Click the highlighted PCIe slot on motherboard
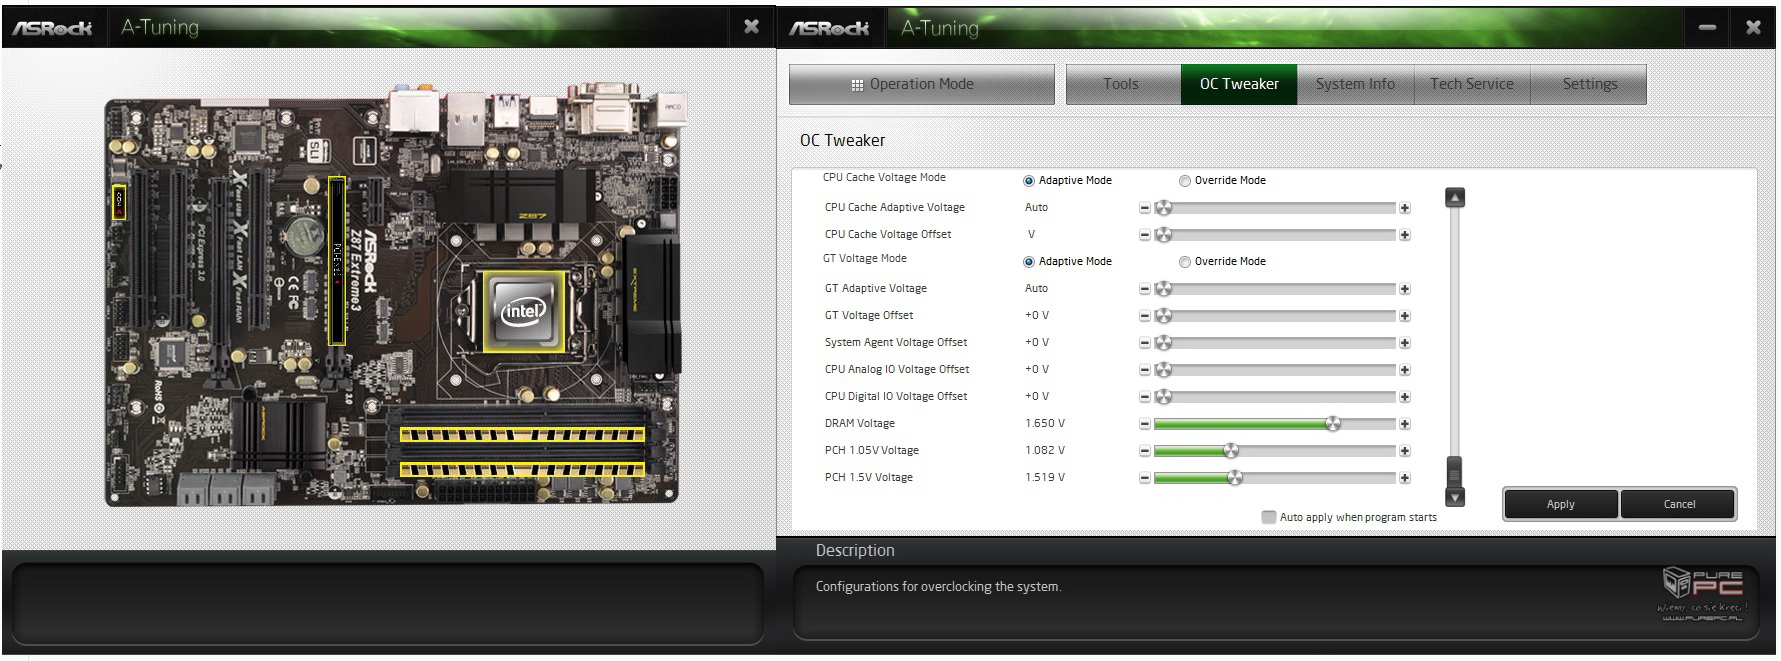This screenshot has width=1781, height=661. pyautogui.click(x=337, y=260)
